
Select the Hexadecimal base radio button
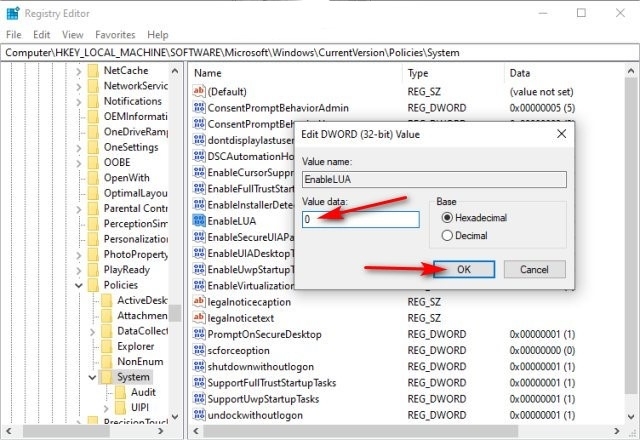point(446,217)
